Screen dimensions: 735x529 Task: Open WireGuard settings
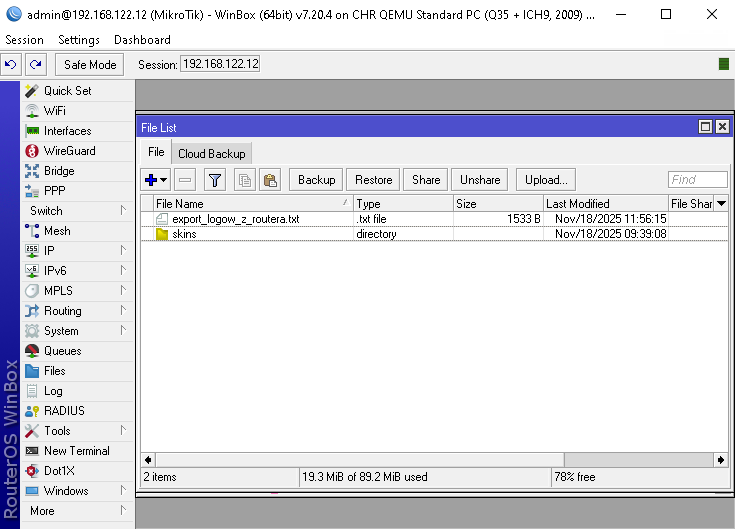click(77, 151)
